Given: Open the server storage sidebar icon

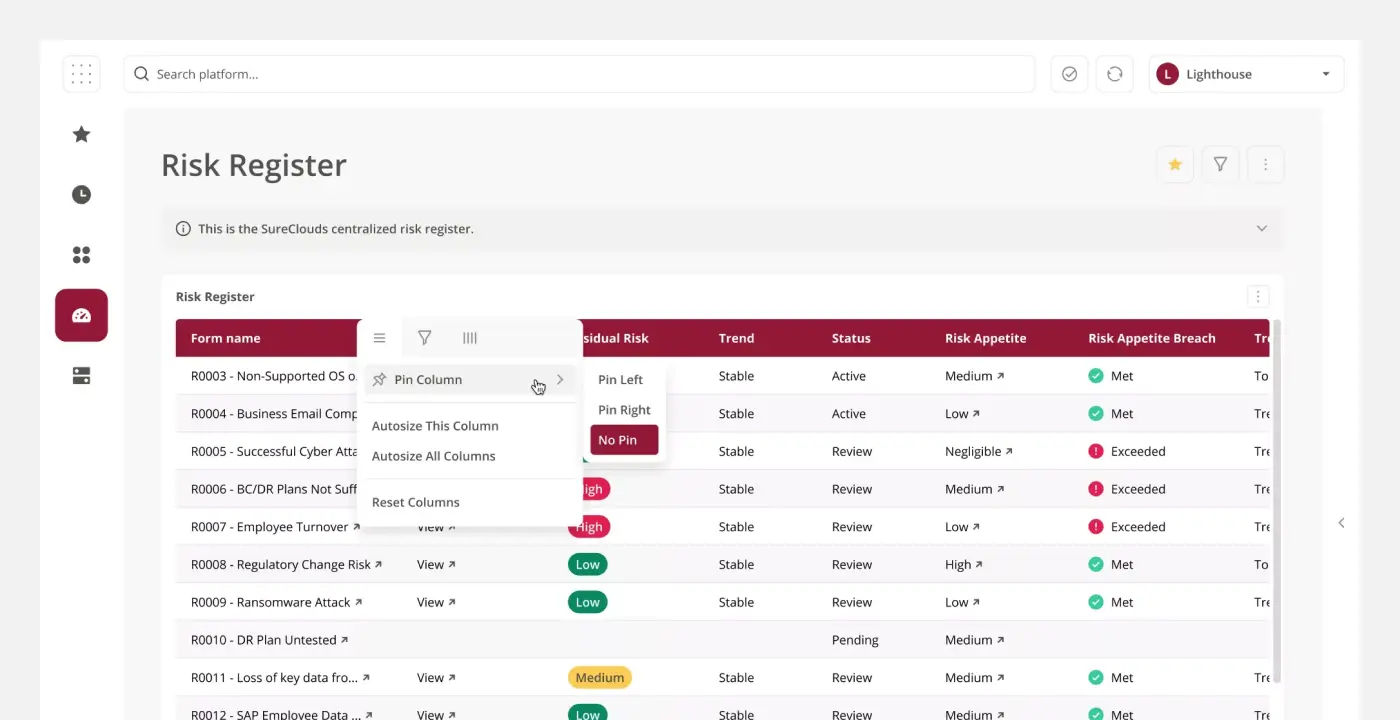Looking at the screenshot, I should (81, 376).
